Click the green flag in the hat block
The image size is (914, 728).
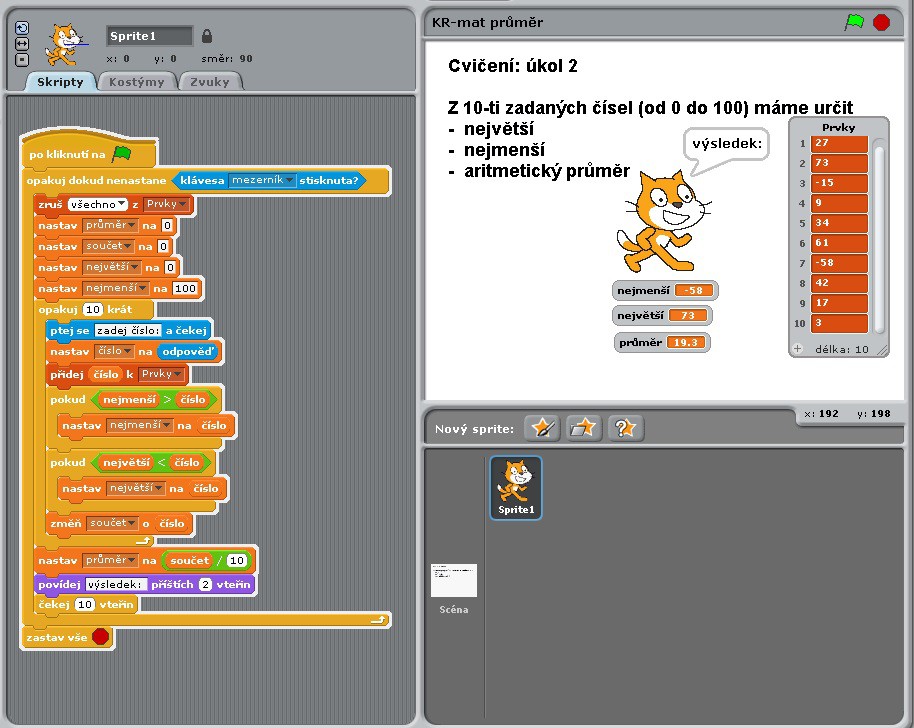click(122, 154)
